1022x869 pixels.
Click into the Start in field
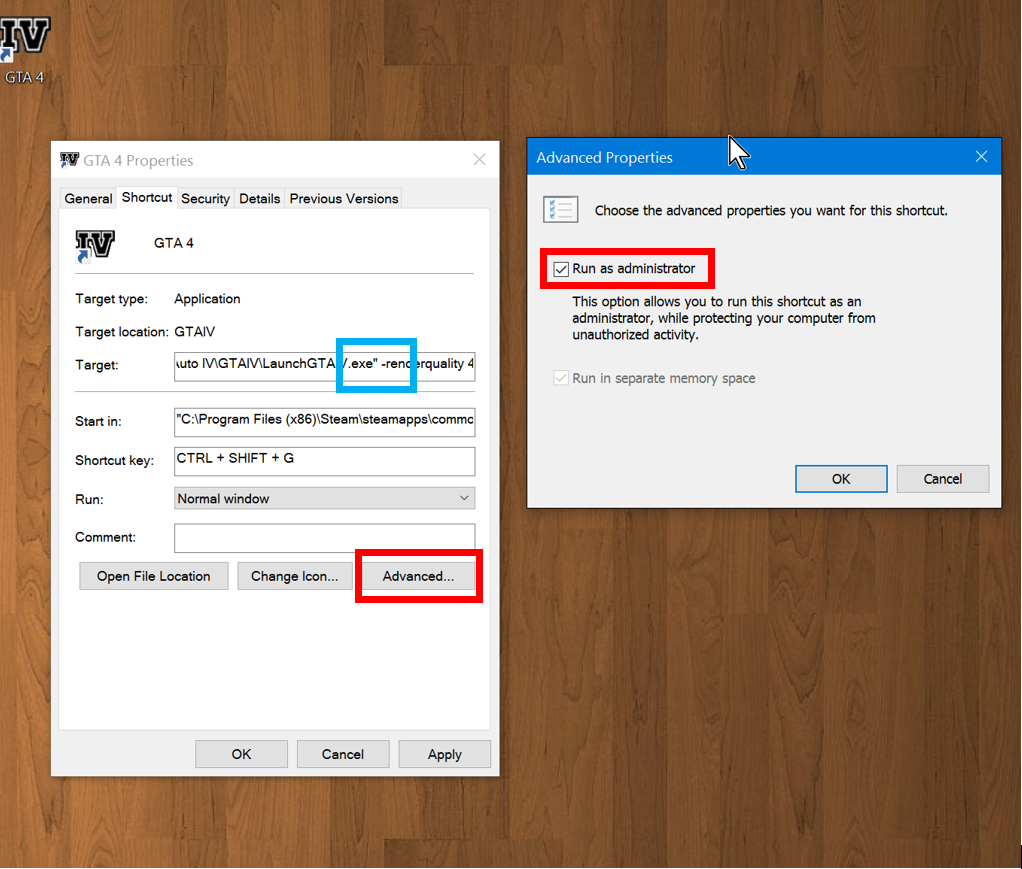click(325, 421)
